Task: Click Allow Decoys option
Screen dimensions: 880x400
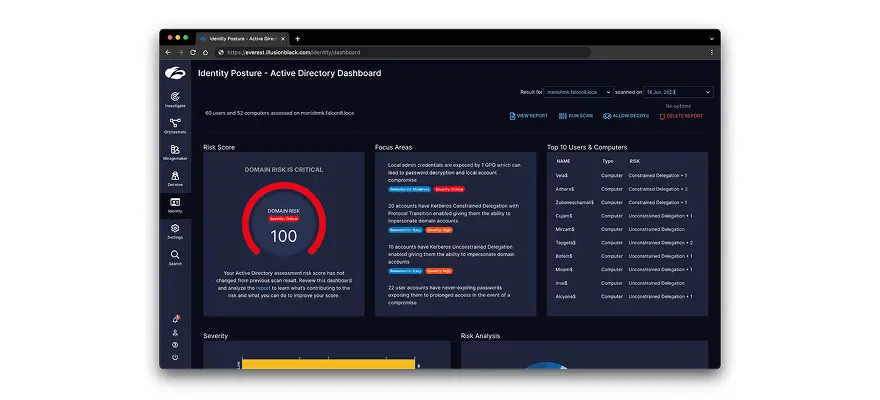Action: pos(626,116)
